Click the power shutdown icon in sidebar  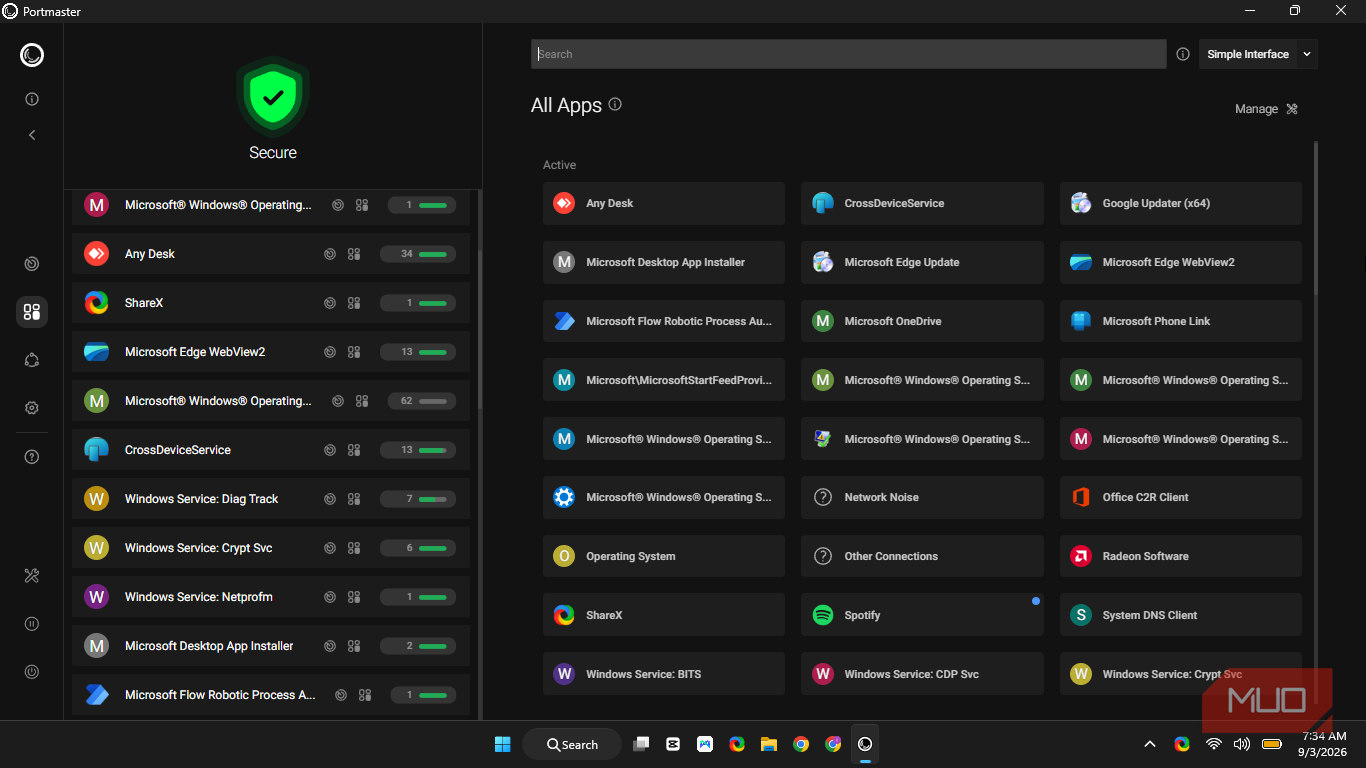[x=32, y=672]
